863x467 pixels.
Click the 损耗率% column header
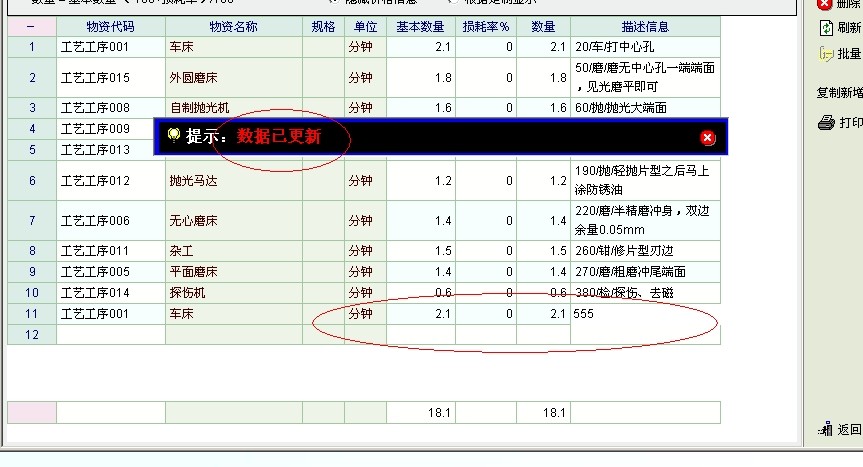click(486, 27)
